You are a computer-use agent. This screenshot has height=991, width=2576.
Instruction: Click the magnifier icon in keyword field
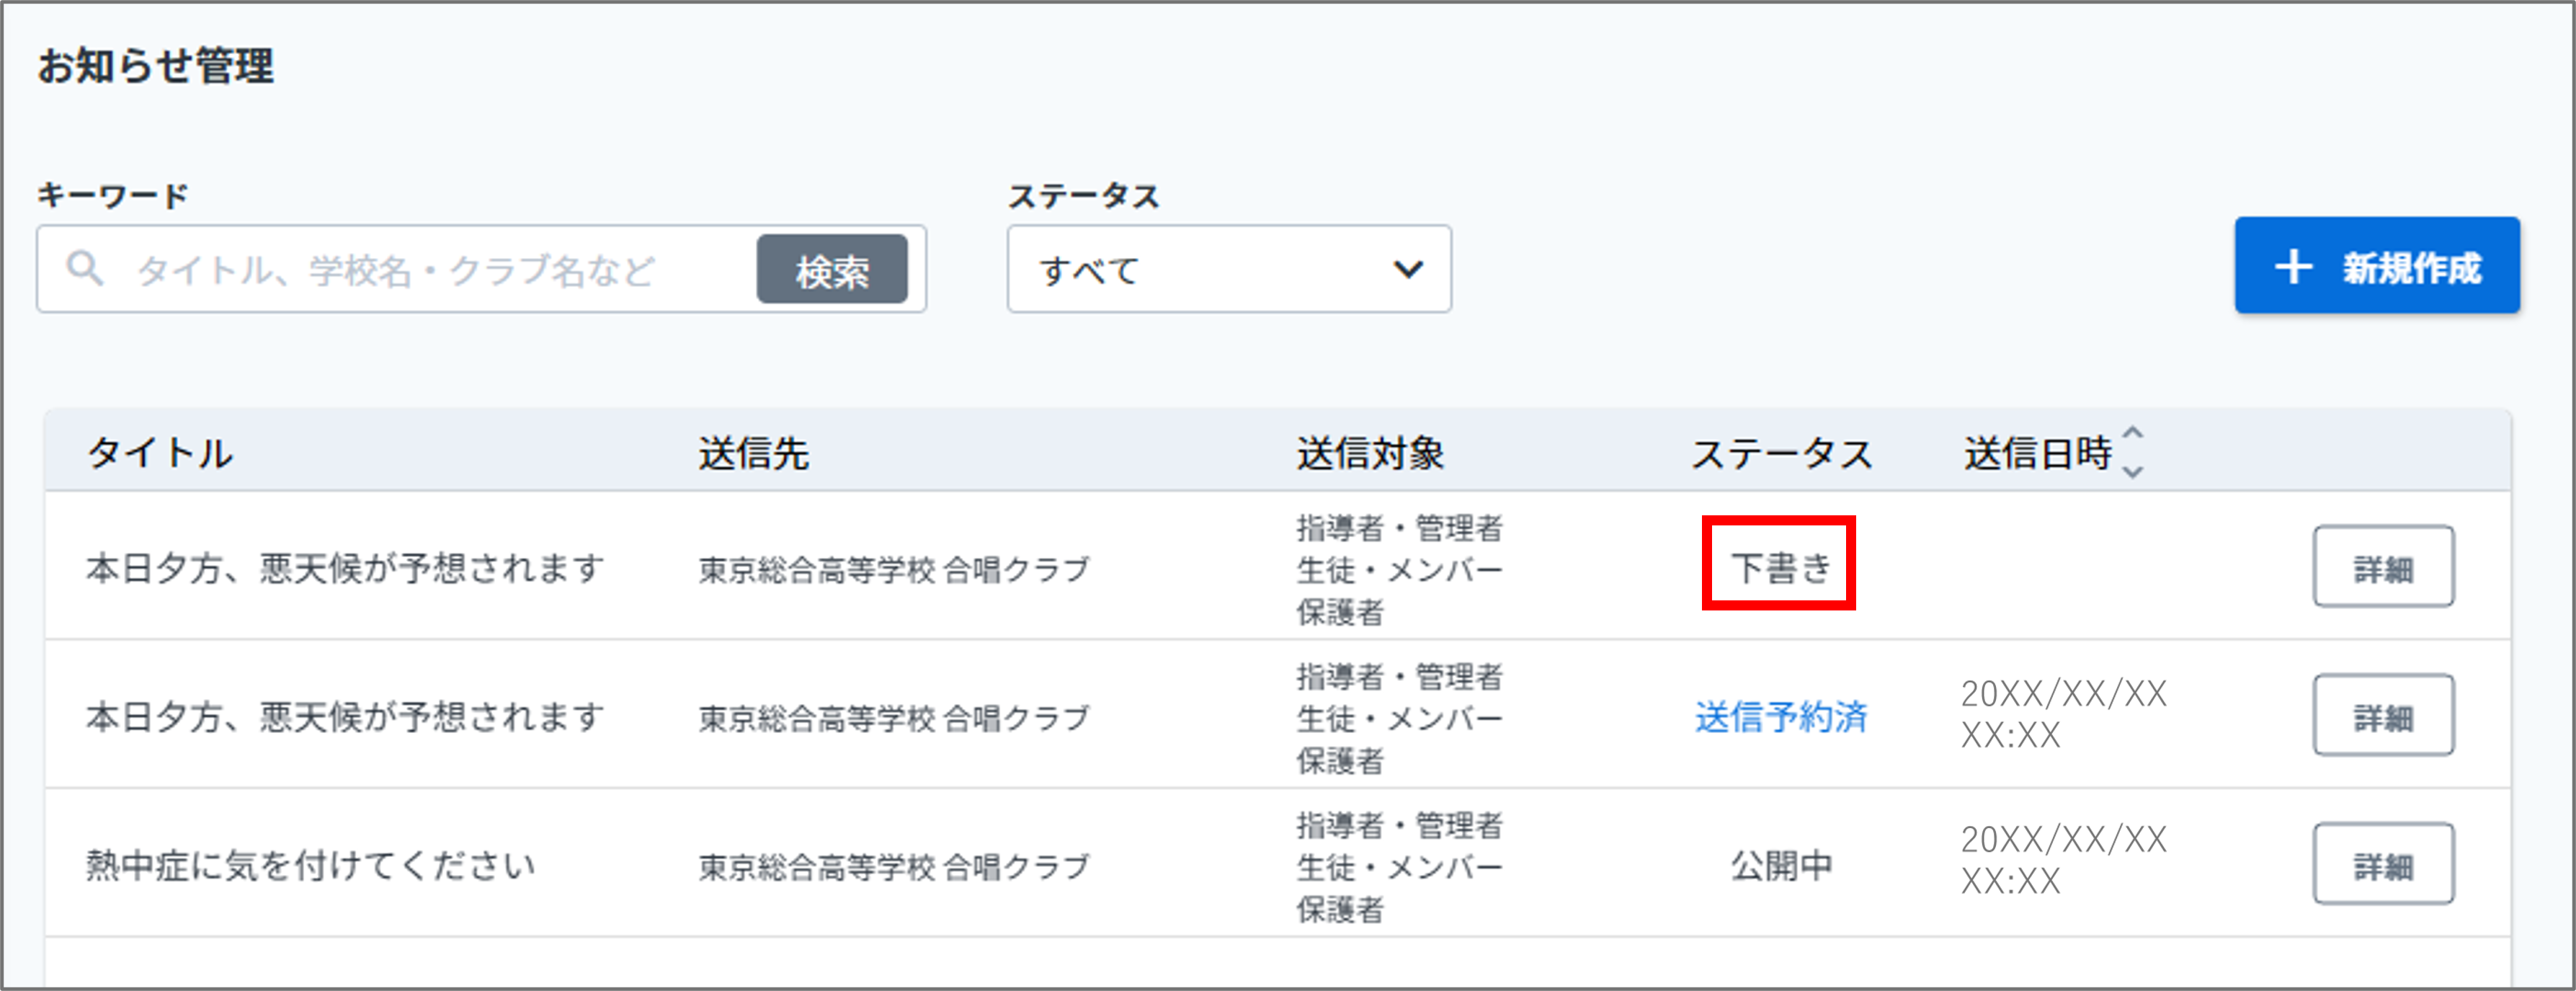pyautogui.click(x=85, y=268)
